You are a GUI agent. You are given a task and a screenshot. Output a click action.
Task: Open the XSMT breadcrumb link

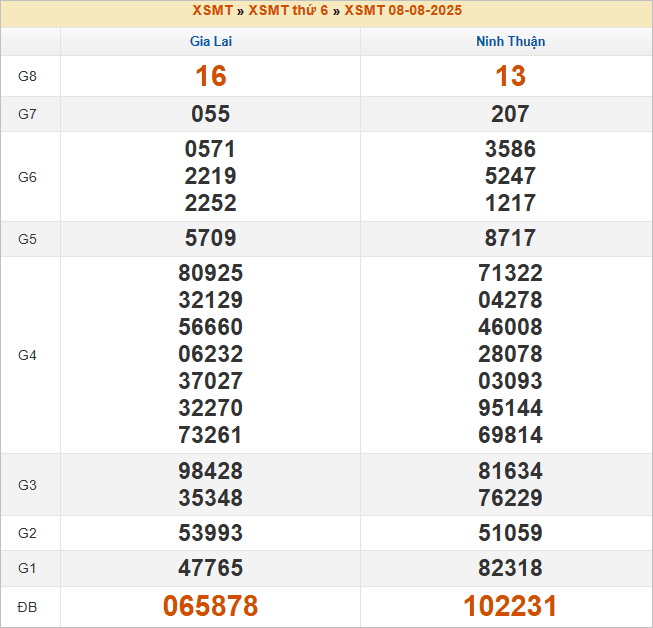click(x=212, y=10)
